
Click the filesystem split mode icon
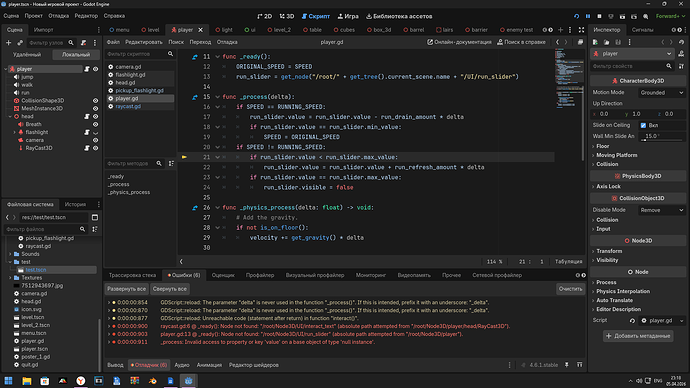click(x=95, y=217)
